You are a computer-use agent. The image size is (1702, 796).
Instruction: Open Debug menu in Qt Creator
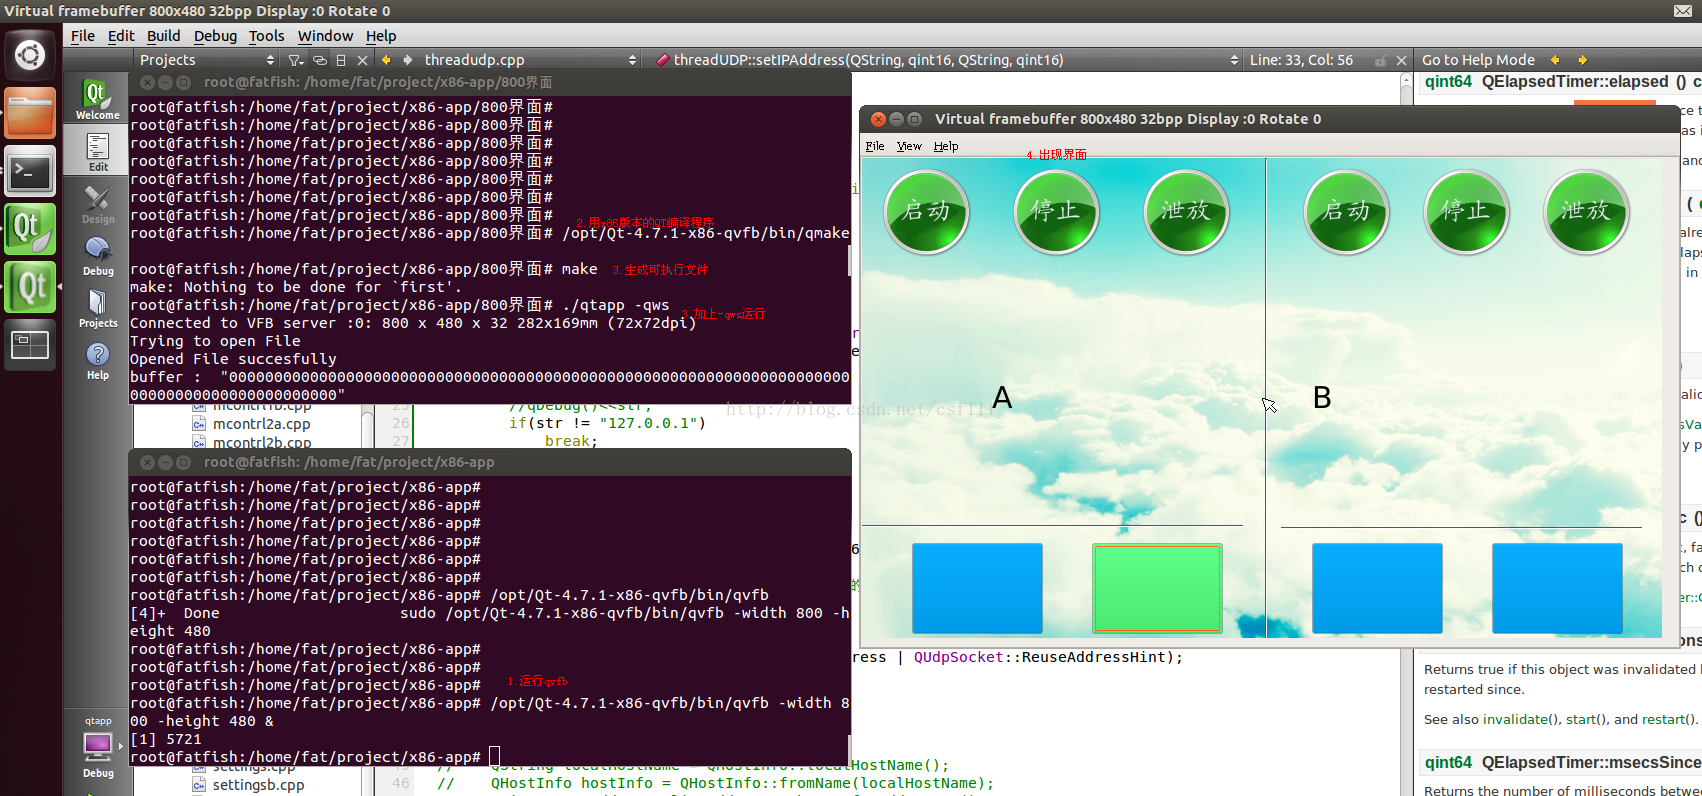215,36
